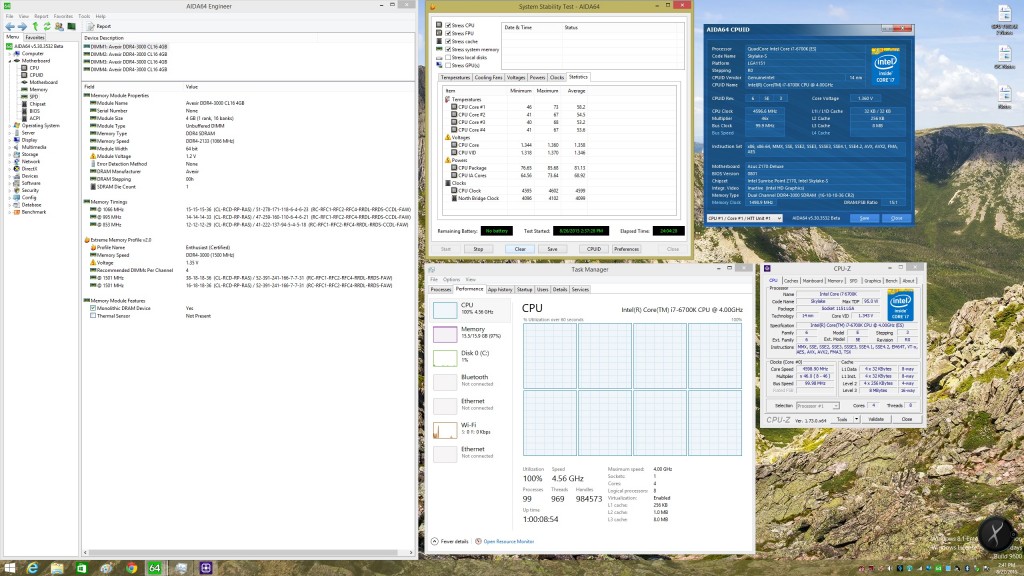
Task: Collapse the Motherboard tree node
Action: coord(10,61)
